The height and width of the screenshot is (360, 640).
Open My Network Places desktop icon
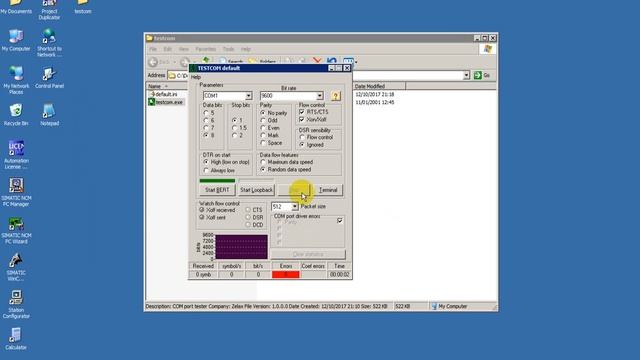(16, 80)
